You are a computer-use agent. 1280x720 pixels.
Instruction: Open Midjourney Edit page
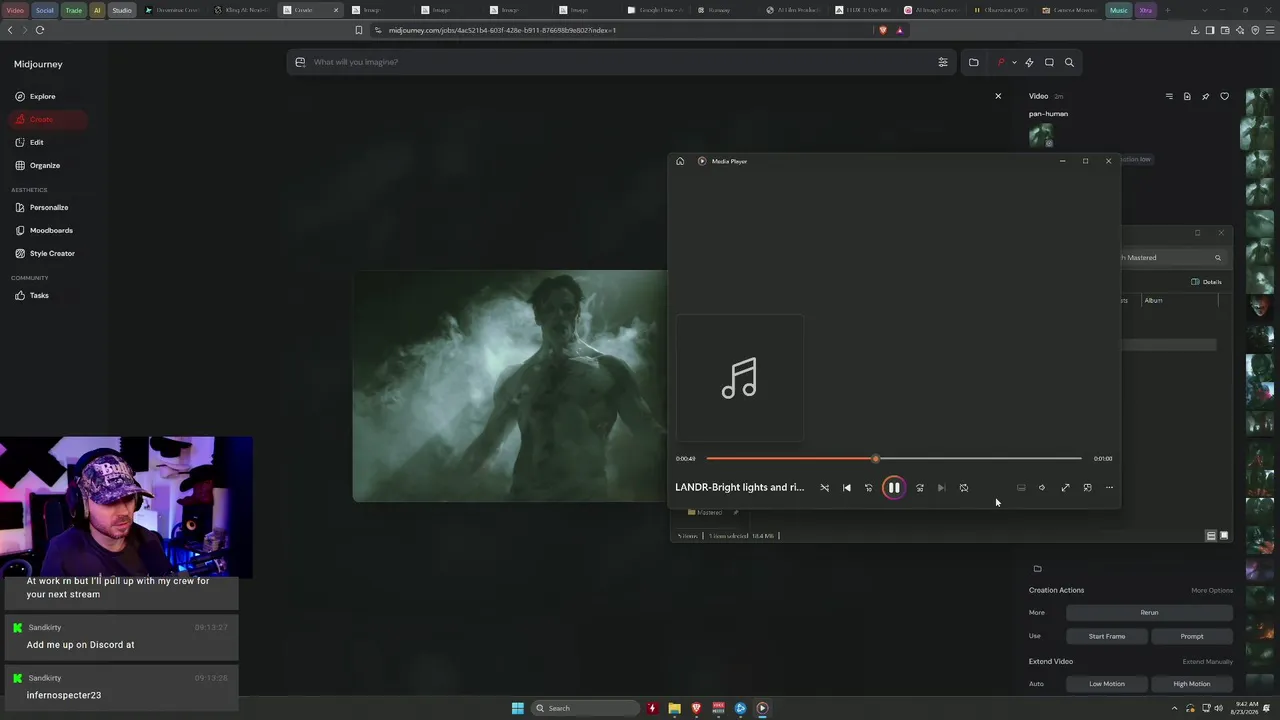30,142
